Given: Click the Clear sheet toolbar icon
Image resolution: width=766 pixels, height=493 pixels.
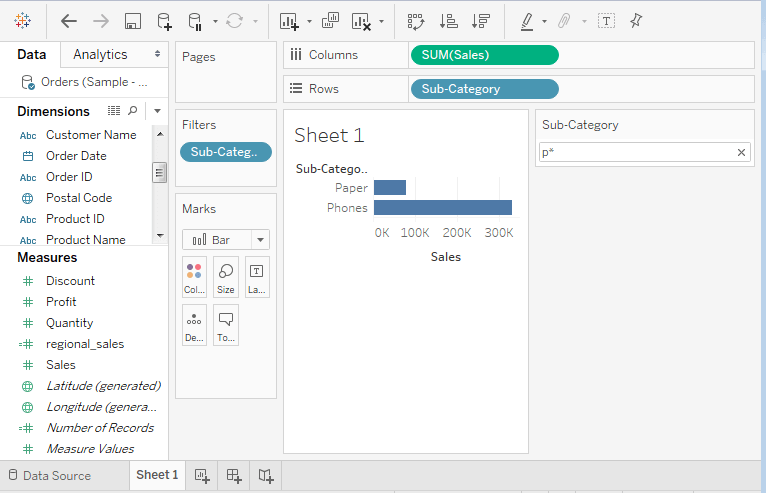Looking at the screenshot, I should pyautogui.click(x=361, y=21).
